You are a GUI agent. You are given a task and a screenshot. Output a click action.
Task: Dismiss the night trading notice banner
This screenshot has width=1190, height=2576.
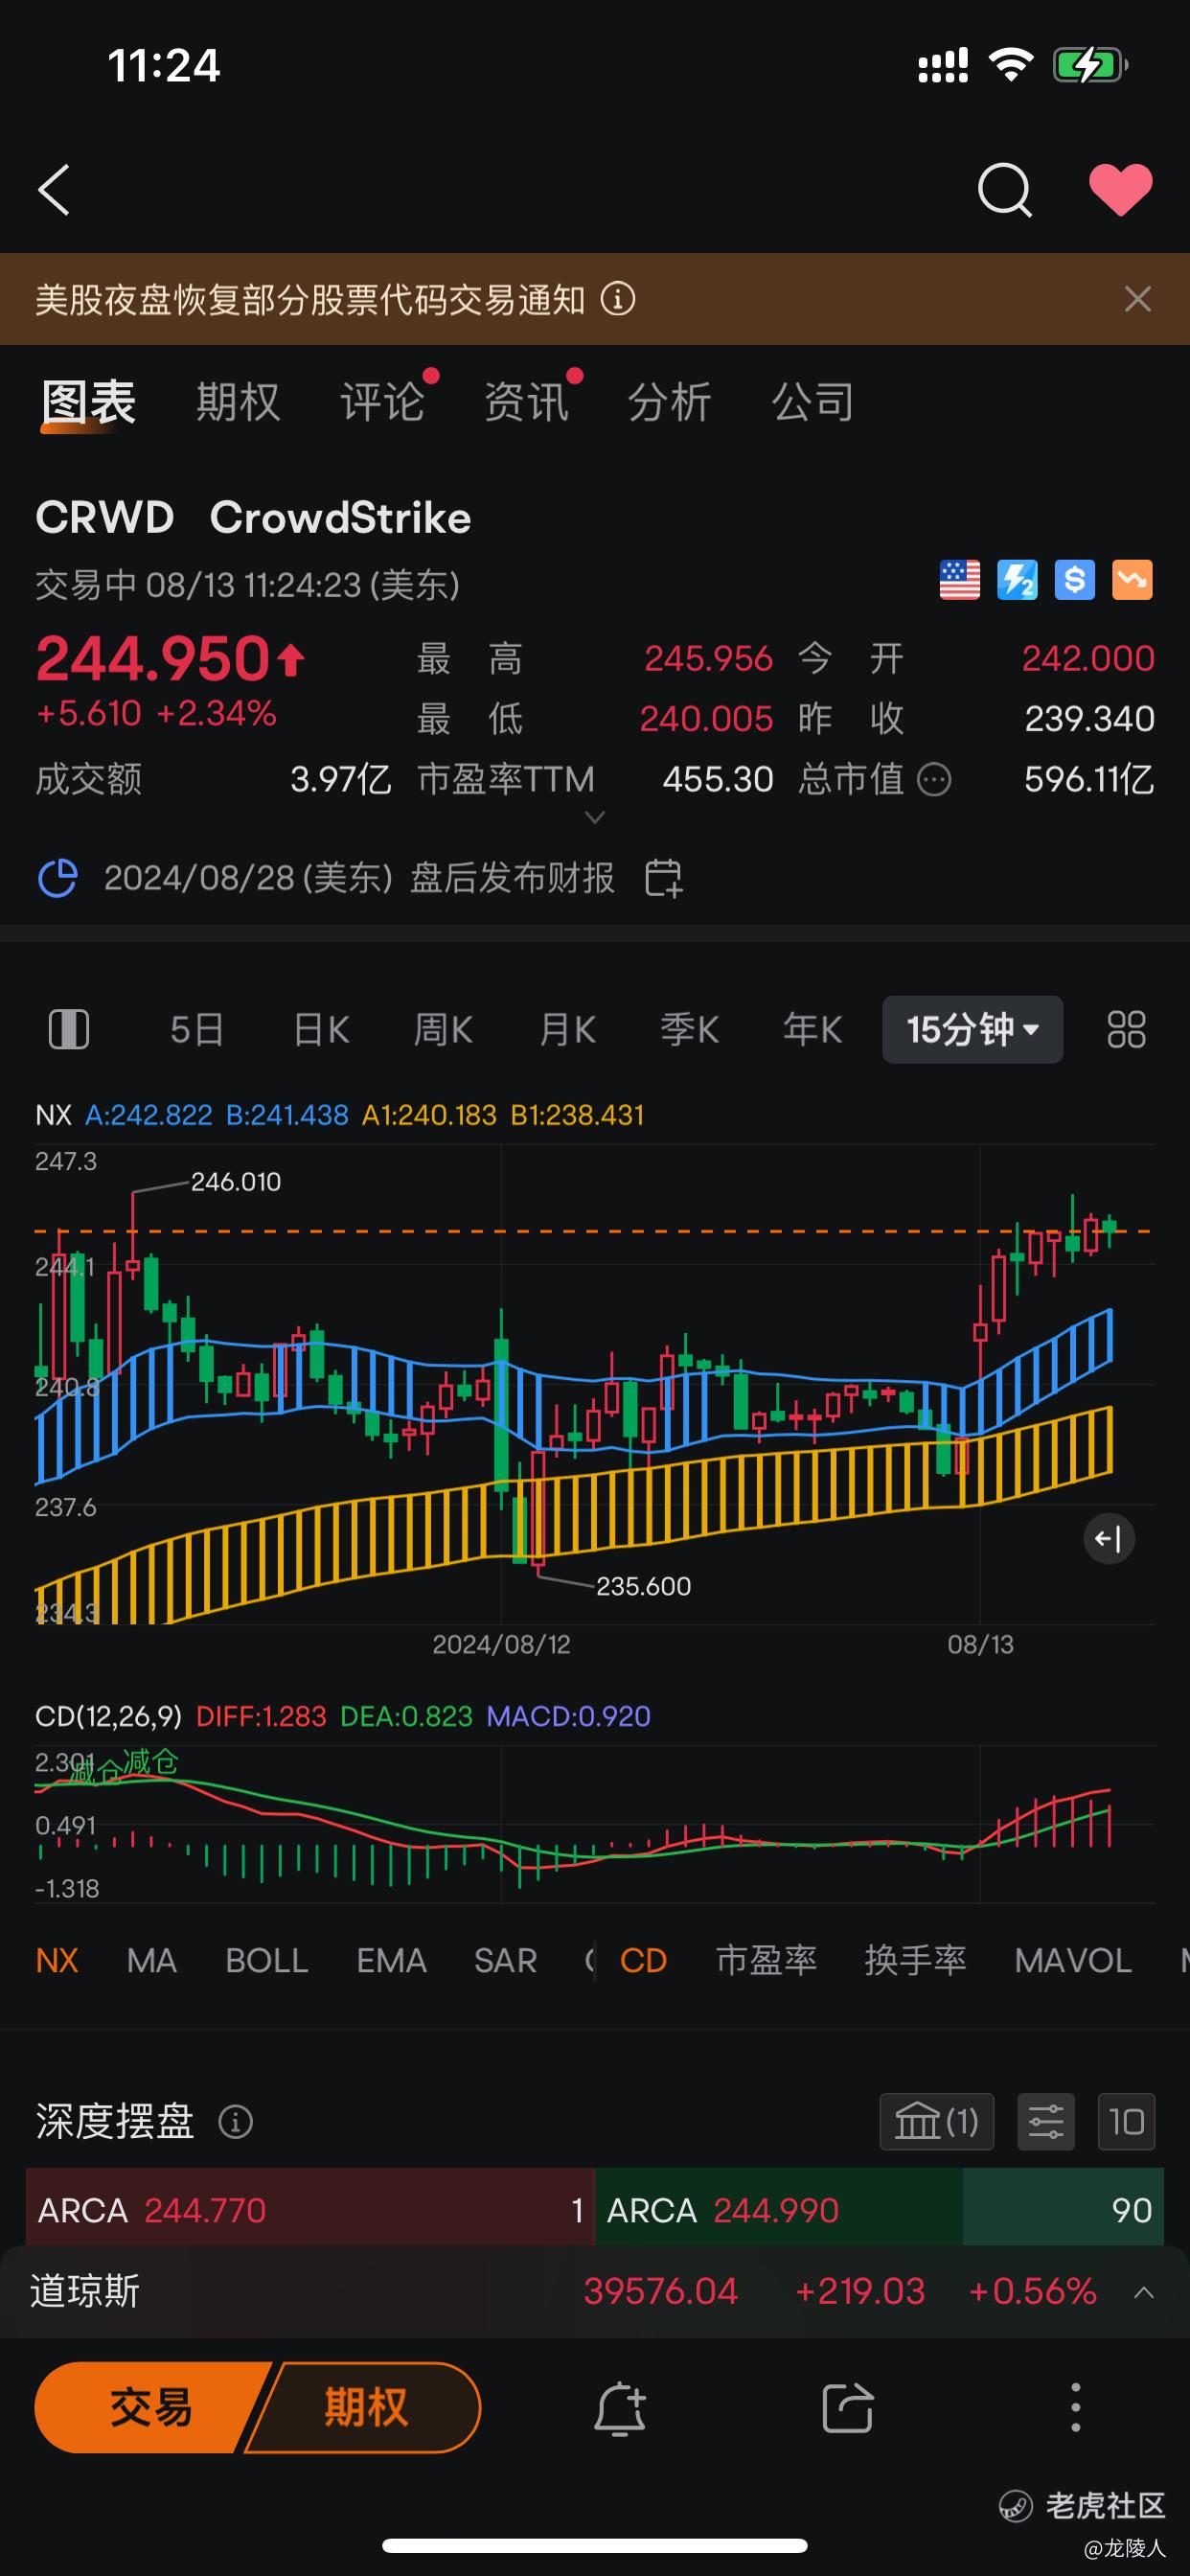(1138, 299)
